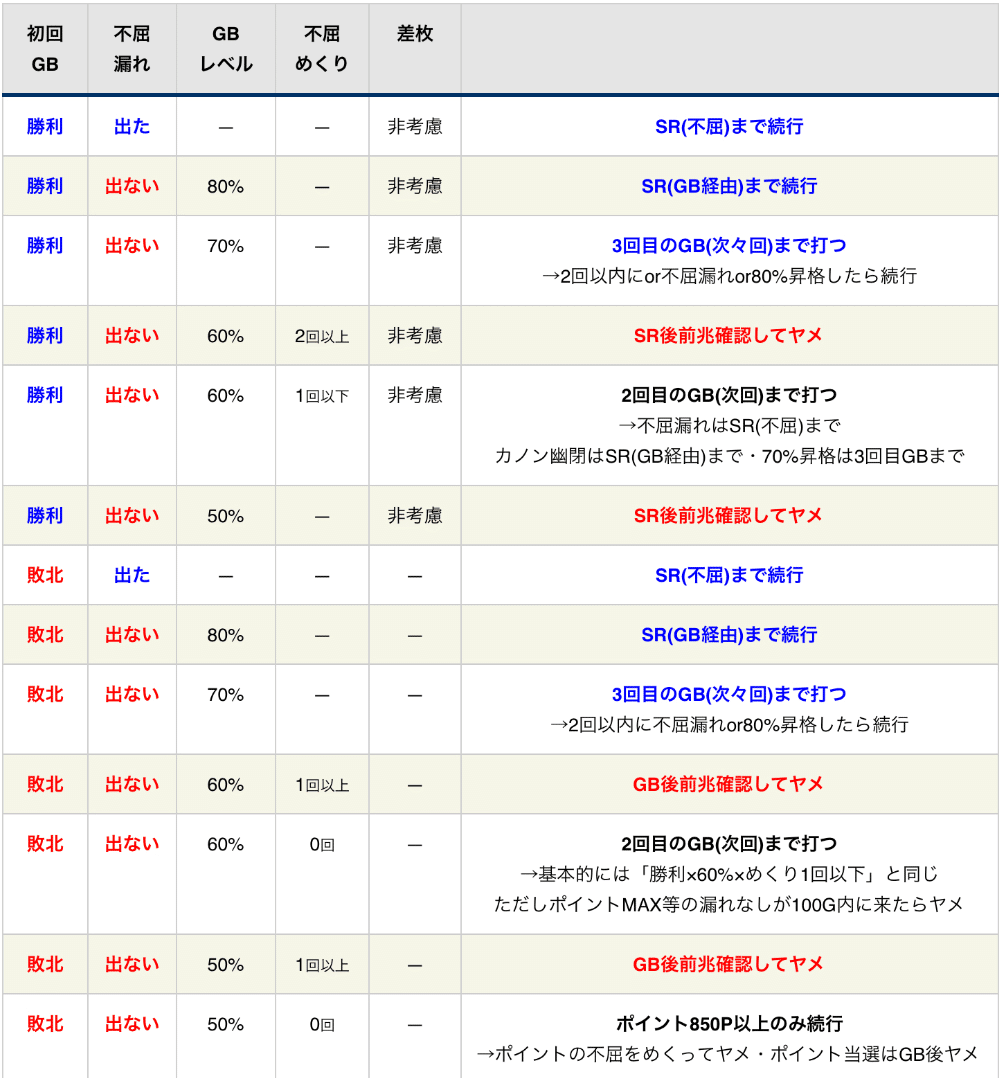
Task: Click SR(不屈)まで続行 in the 敗北 row
Action: pyautogui.click(x=729, y=575)
